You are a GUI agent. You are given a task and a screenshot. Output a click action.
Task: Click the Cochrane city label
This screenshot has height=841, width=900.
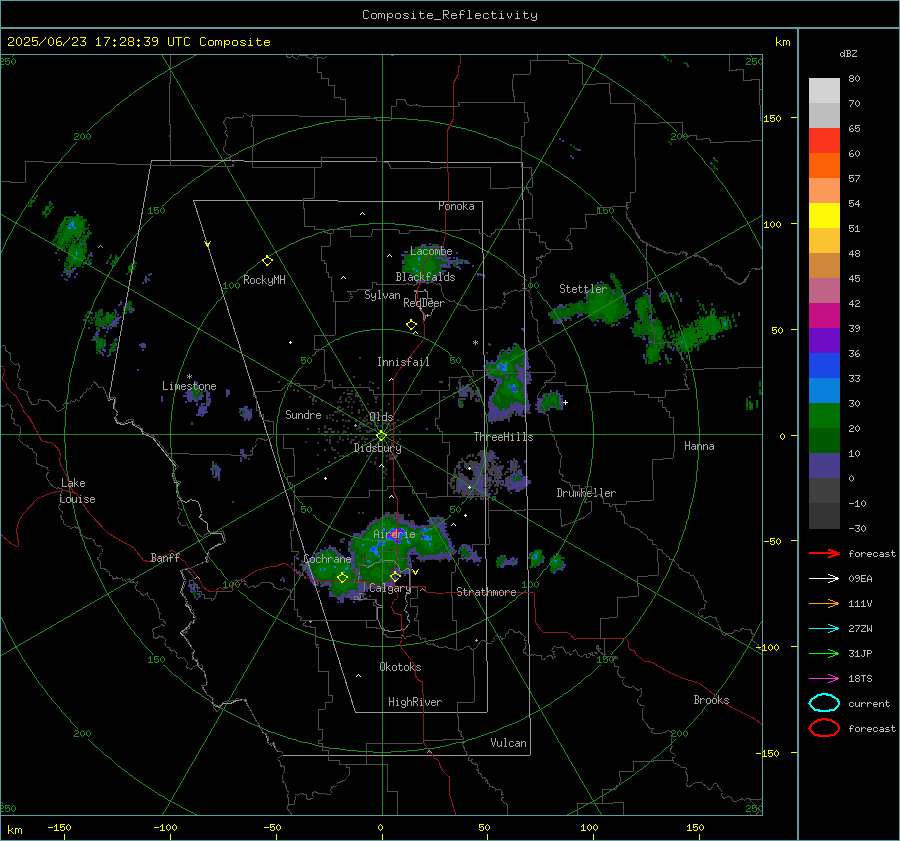coord(327,559)
